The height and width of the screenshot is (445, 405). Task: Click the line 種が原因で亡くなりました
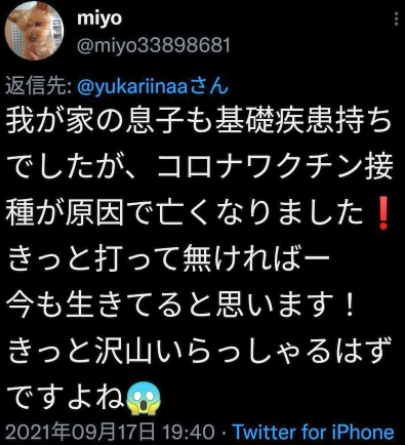(184, 213)
